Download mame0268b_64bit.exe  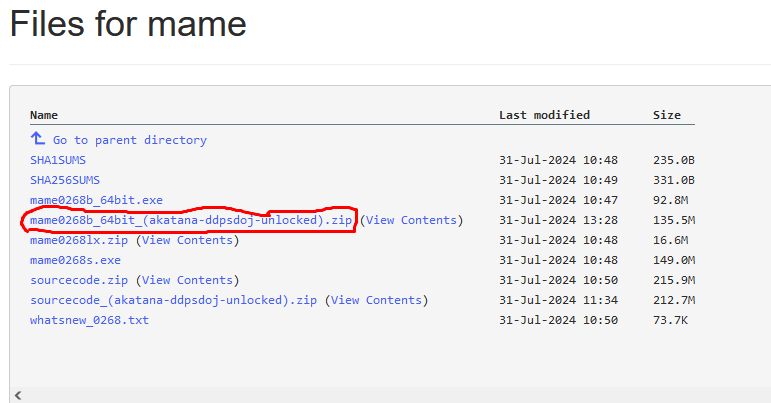pos(96,201)
